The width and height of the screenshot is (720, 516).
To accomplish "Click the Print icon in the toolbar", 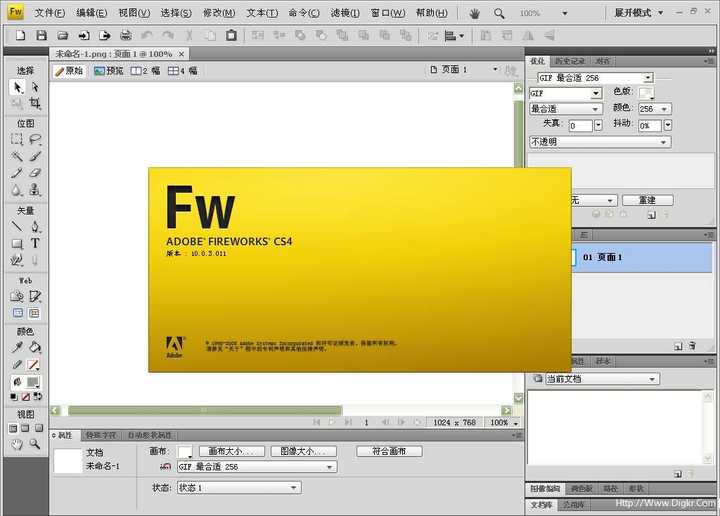I will pyautogui.click(x=126, y=35).
